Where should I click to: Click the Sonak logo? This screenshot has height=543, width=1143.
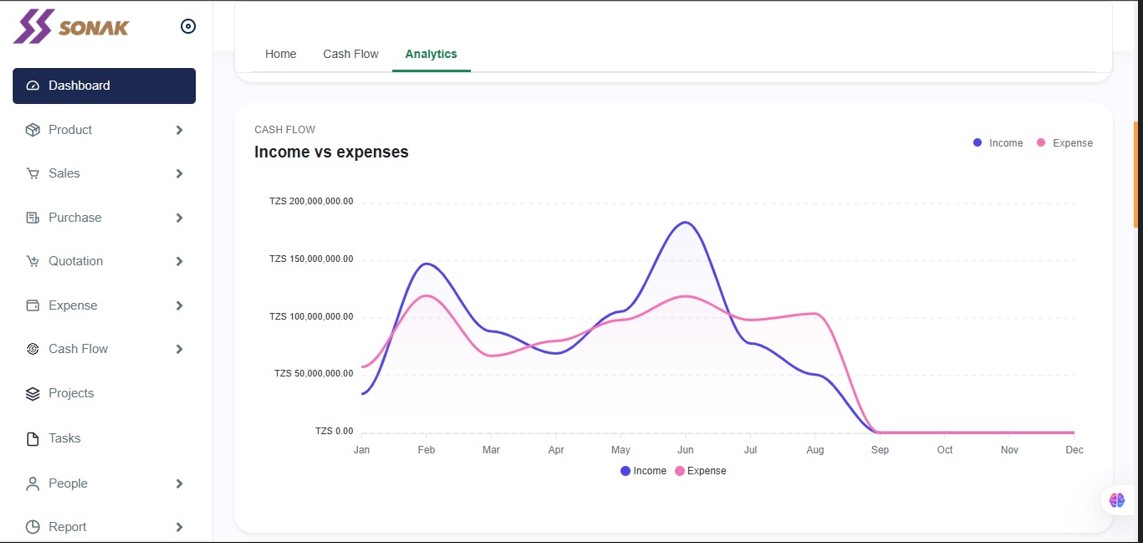point(71,27)
